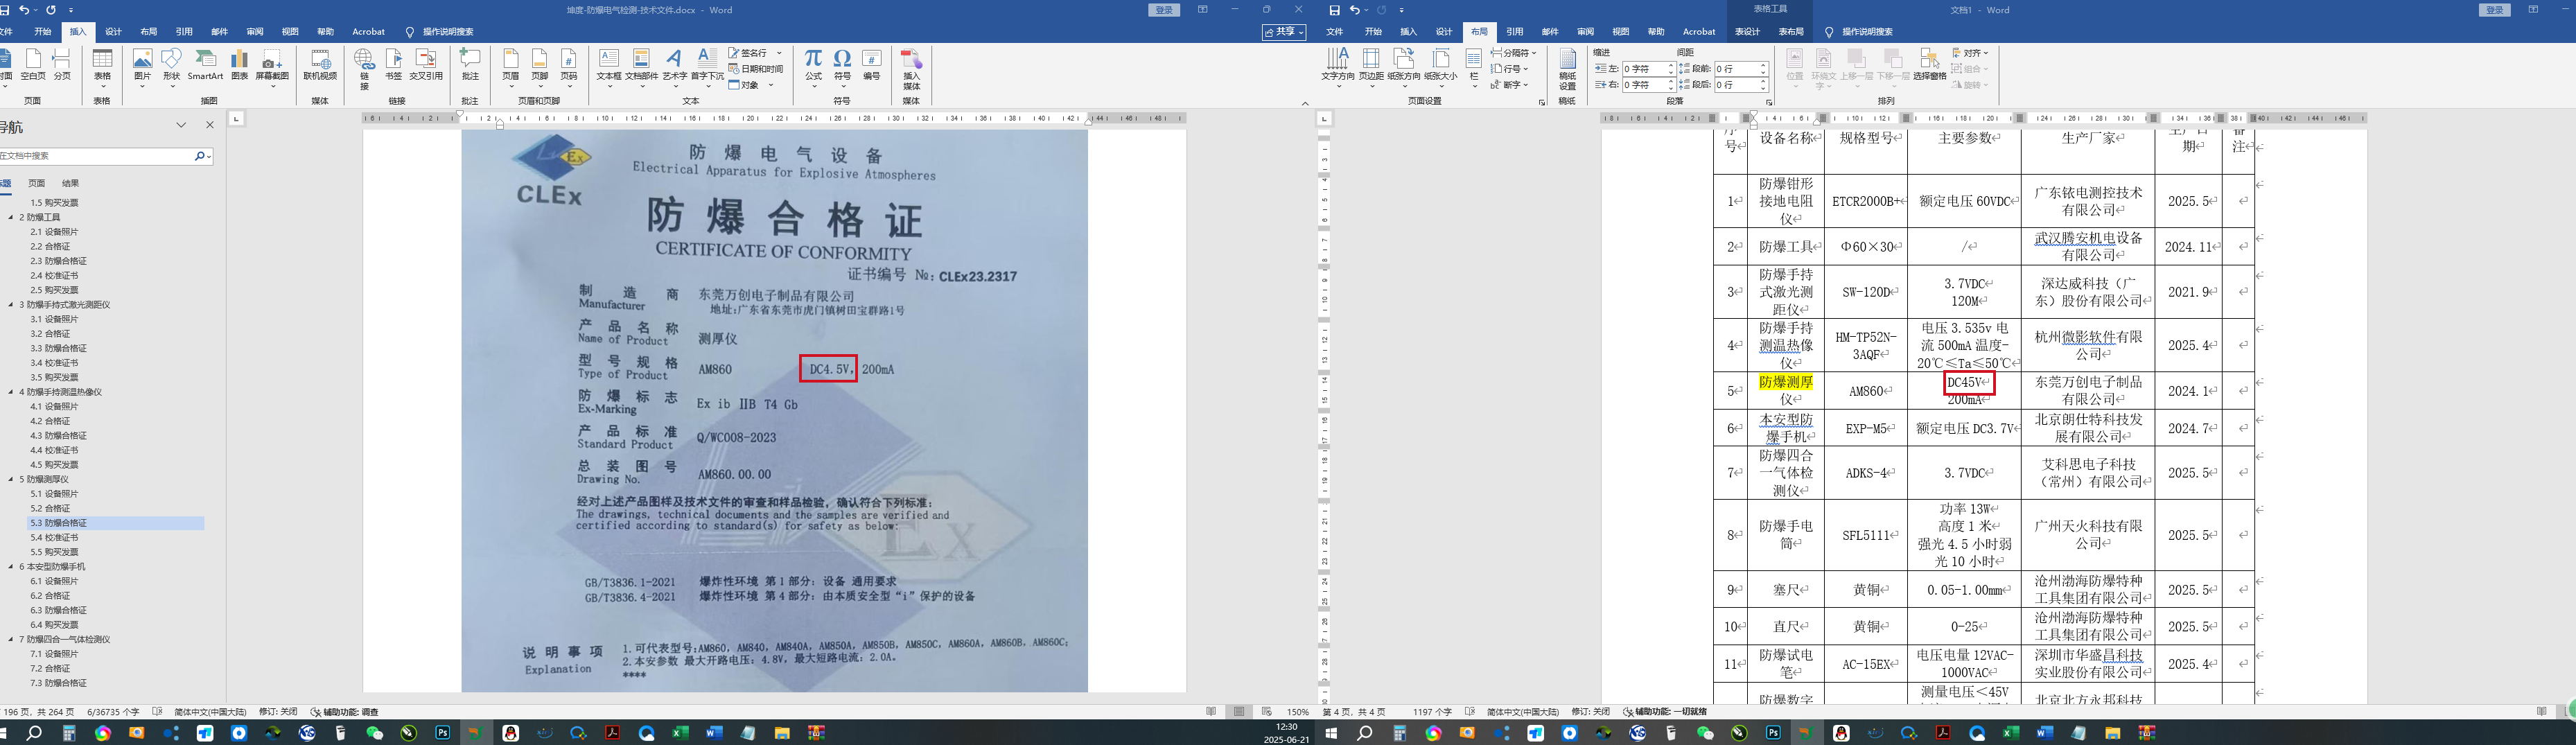Insert a chart with 图表 icon
Screen dimensions: 2576x745
click(x=240, y=65)
